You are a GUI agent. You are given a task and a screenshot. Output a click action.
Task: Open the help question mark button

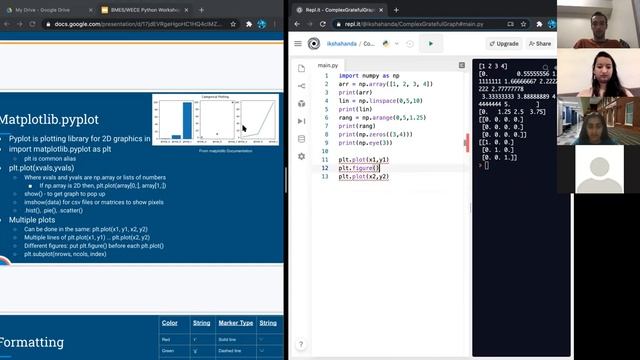(x=301, y=344)
